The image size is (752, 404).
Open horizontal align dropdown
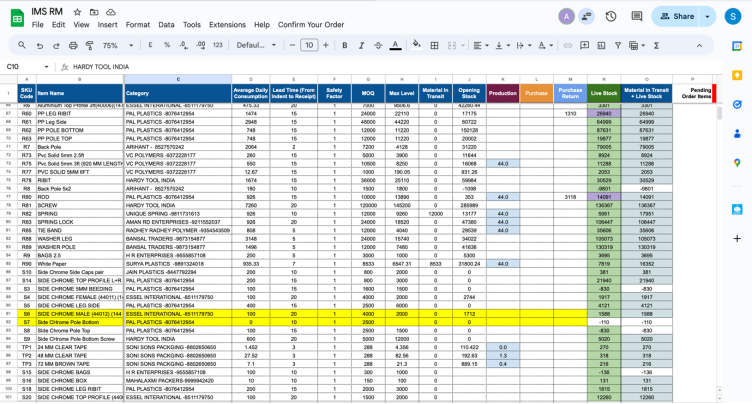[481, 46]
